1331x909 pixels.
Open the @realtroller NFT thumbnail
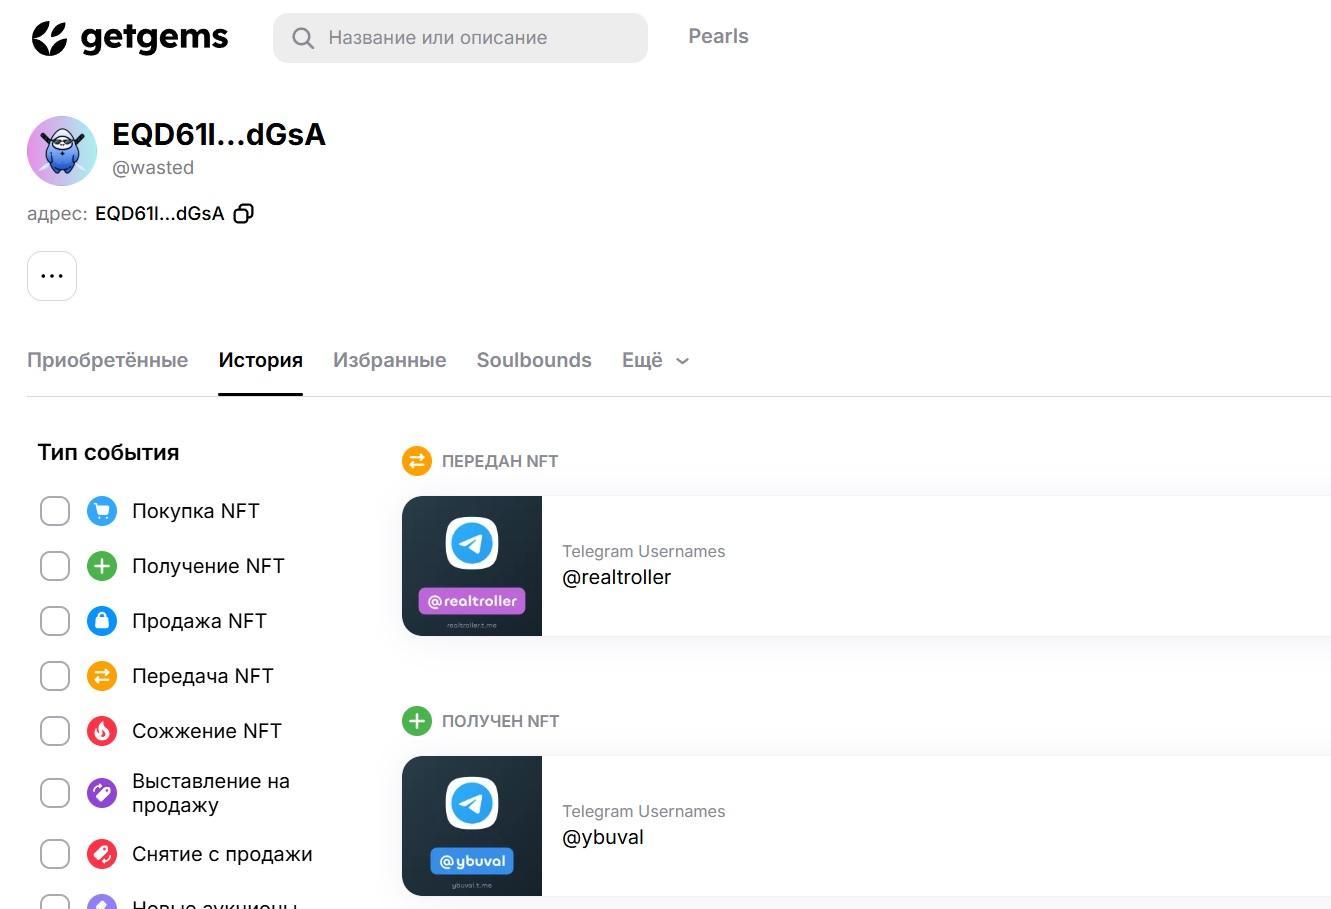[472, 566]
